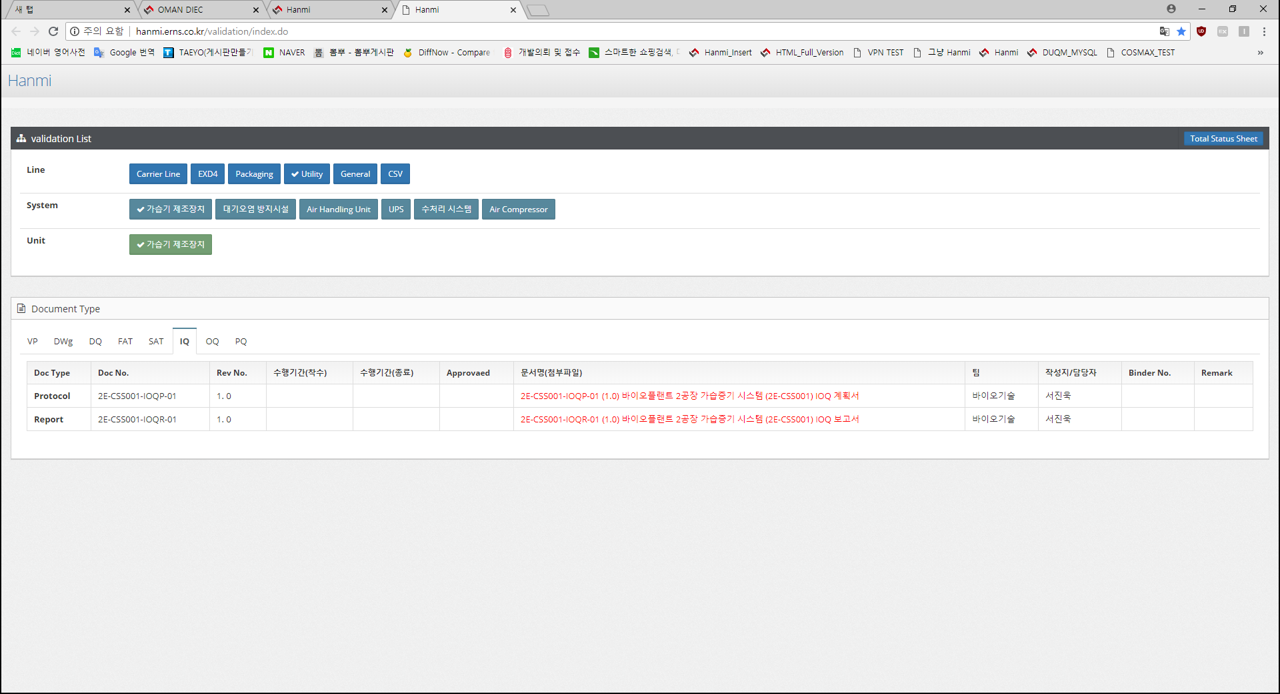Select the Packaging line button
This screenshot has height=694, width=1280.
pyautogui.click(x=254, y=174)
